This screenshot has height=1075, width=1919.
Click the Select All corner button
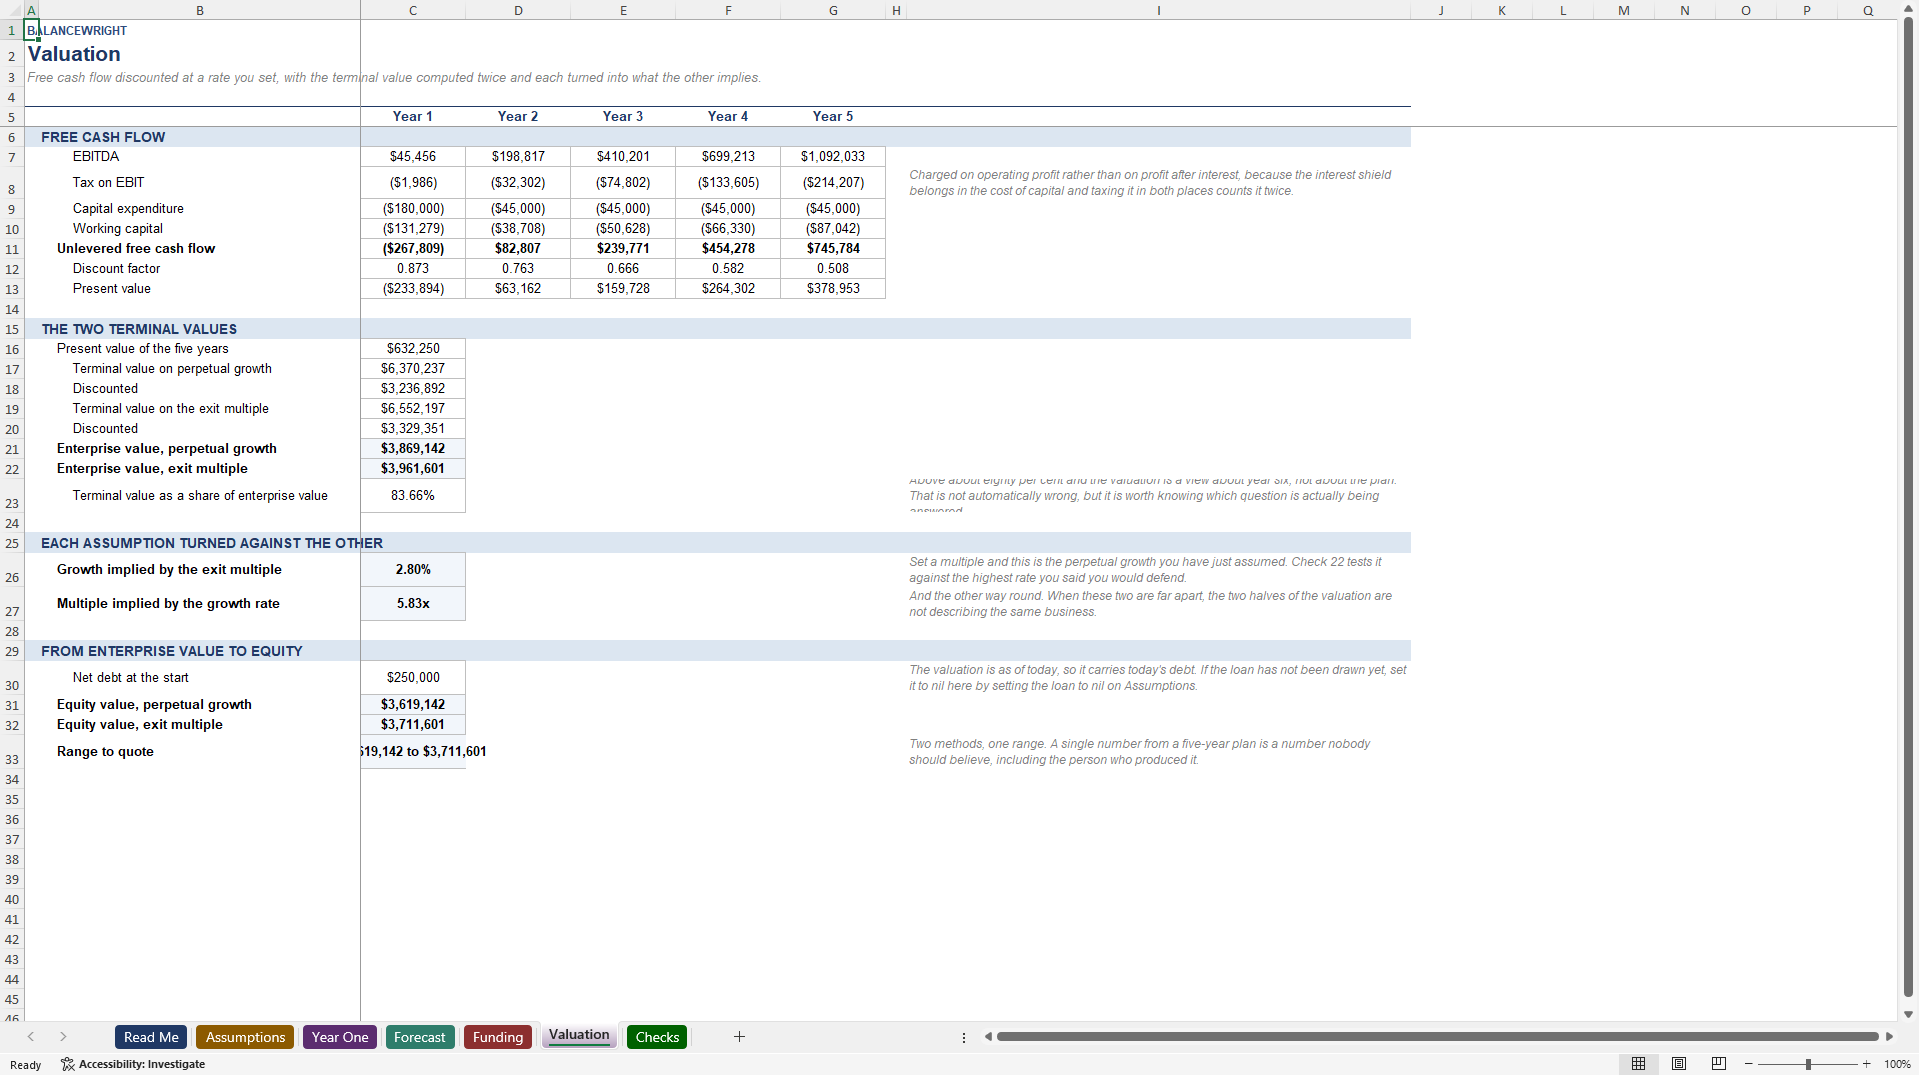point(12,10)
